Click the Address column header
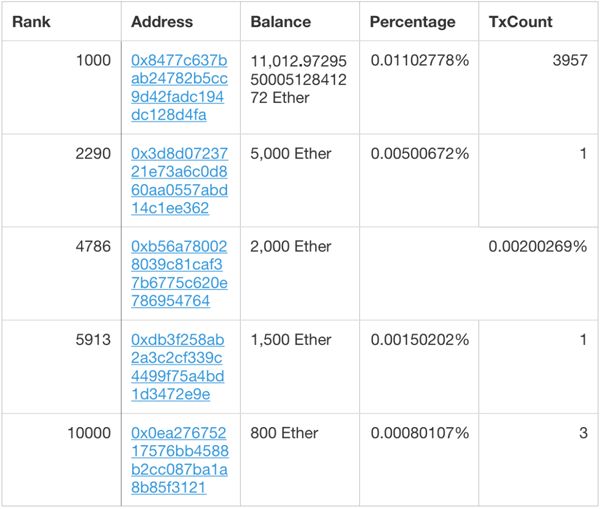 click(162, 22)
